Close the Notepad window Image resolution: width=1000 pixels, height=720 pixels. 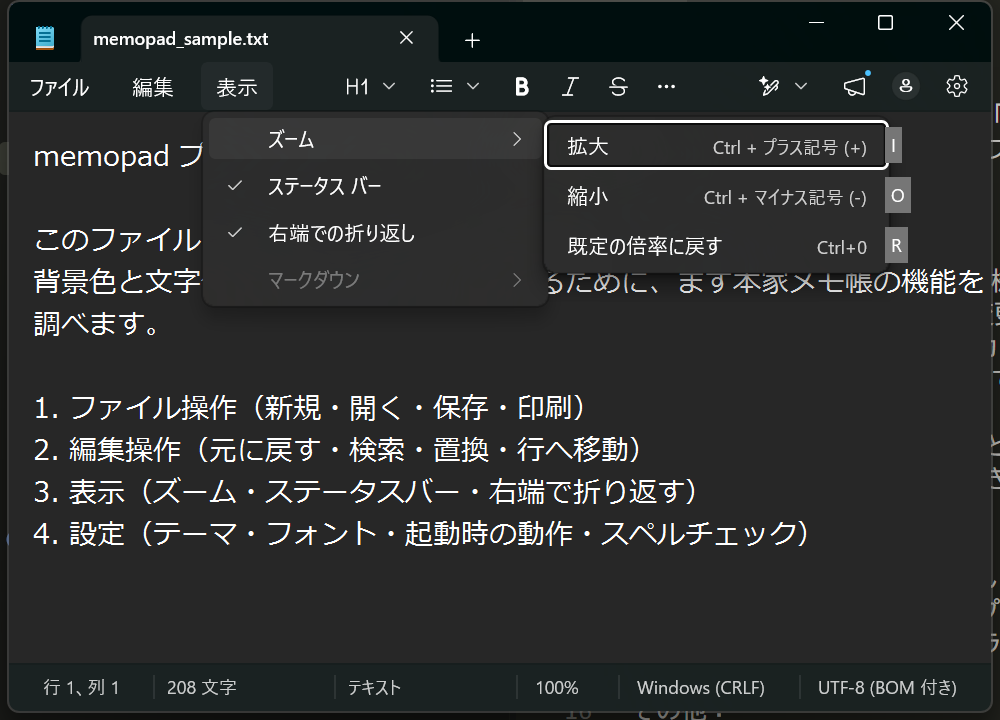click(x=956, y=23)
